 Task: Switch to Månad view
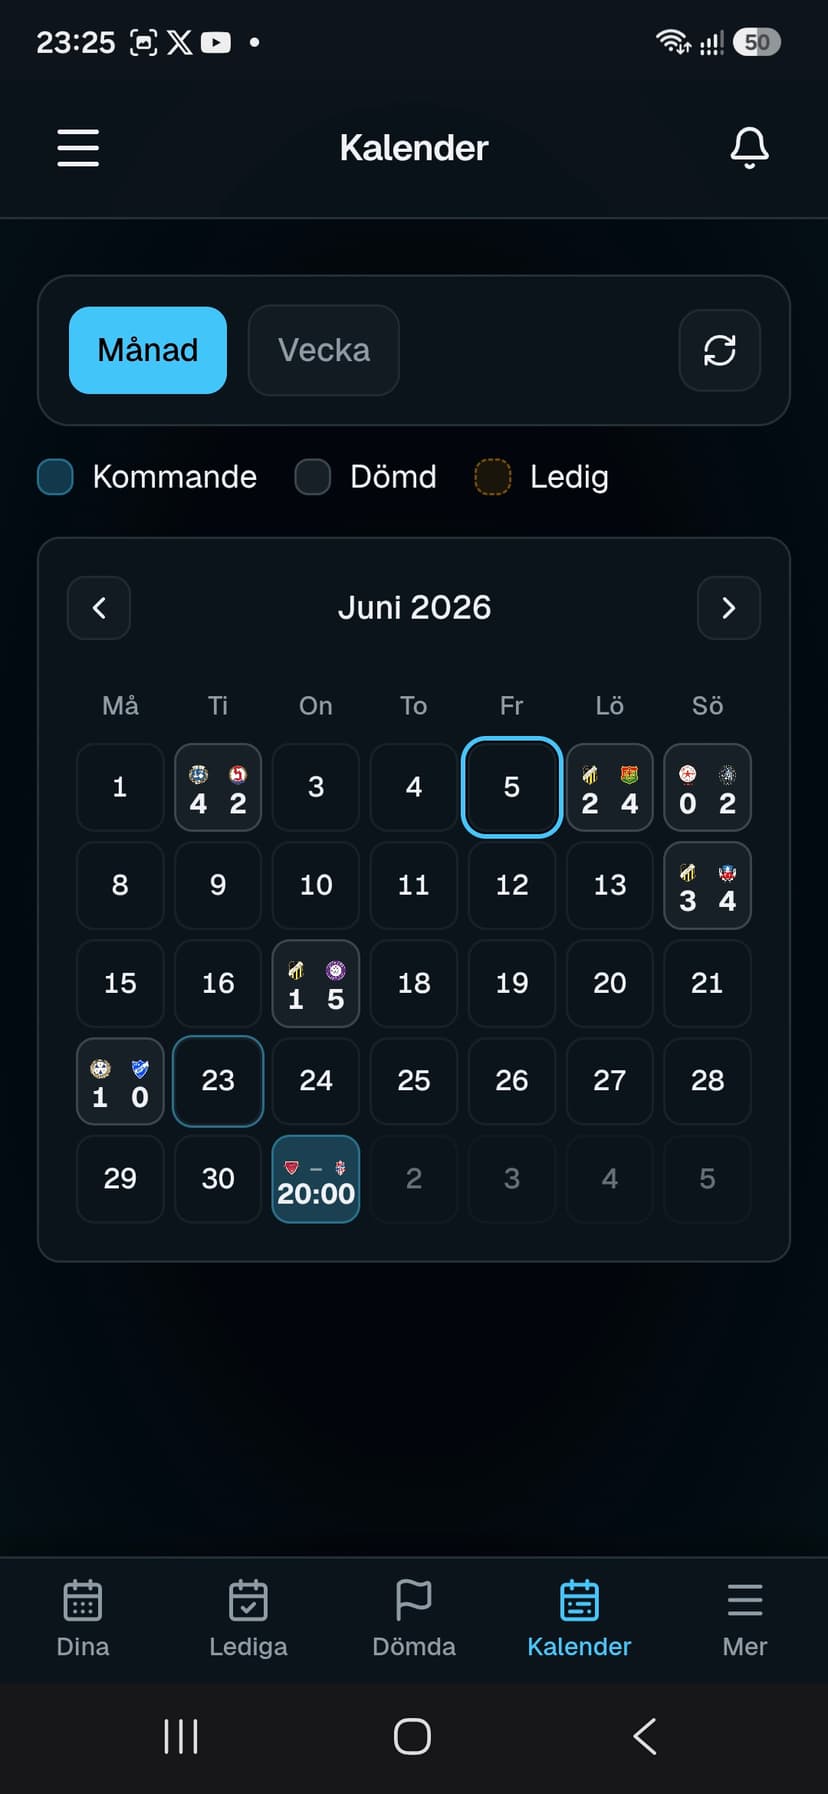point(148,350)
